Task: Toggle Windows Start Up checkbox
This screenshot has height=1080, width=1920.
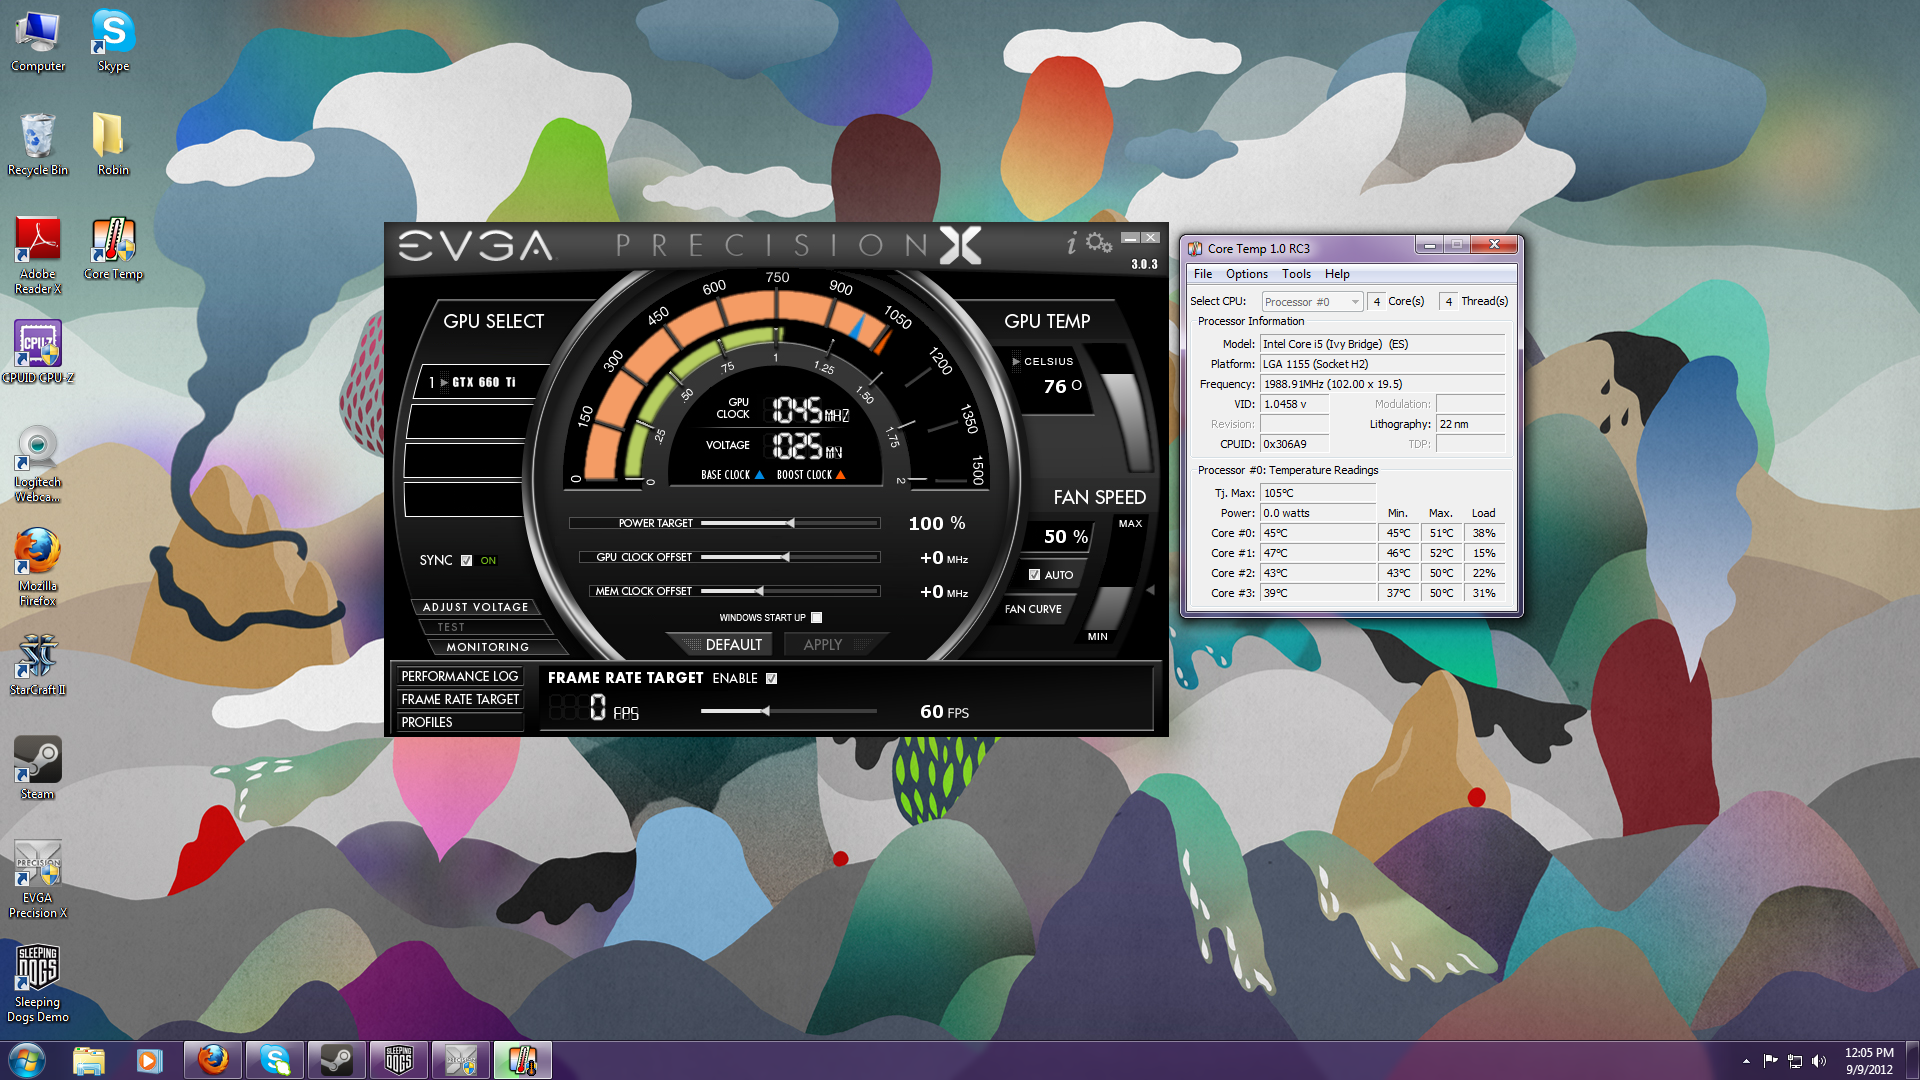Action: coord(816,618)
